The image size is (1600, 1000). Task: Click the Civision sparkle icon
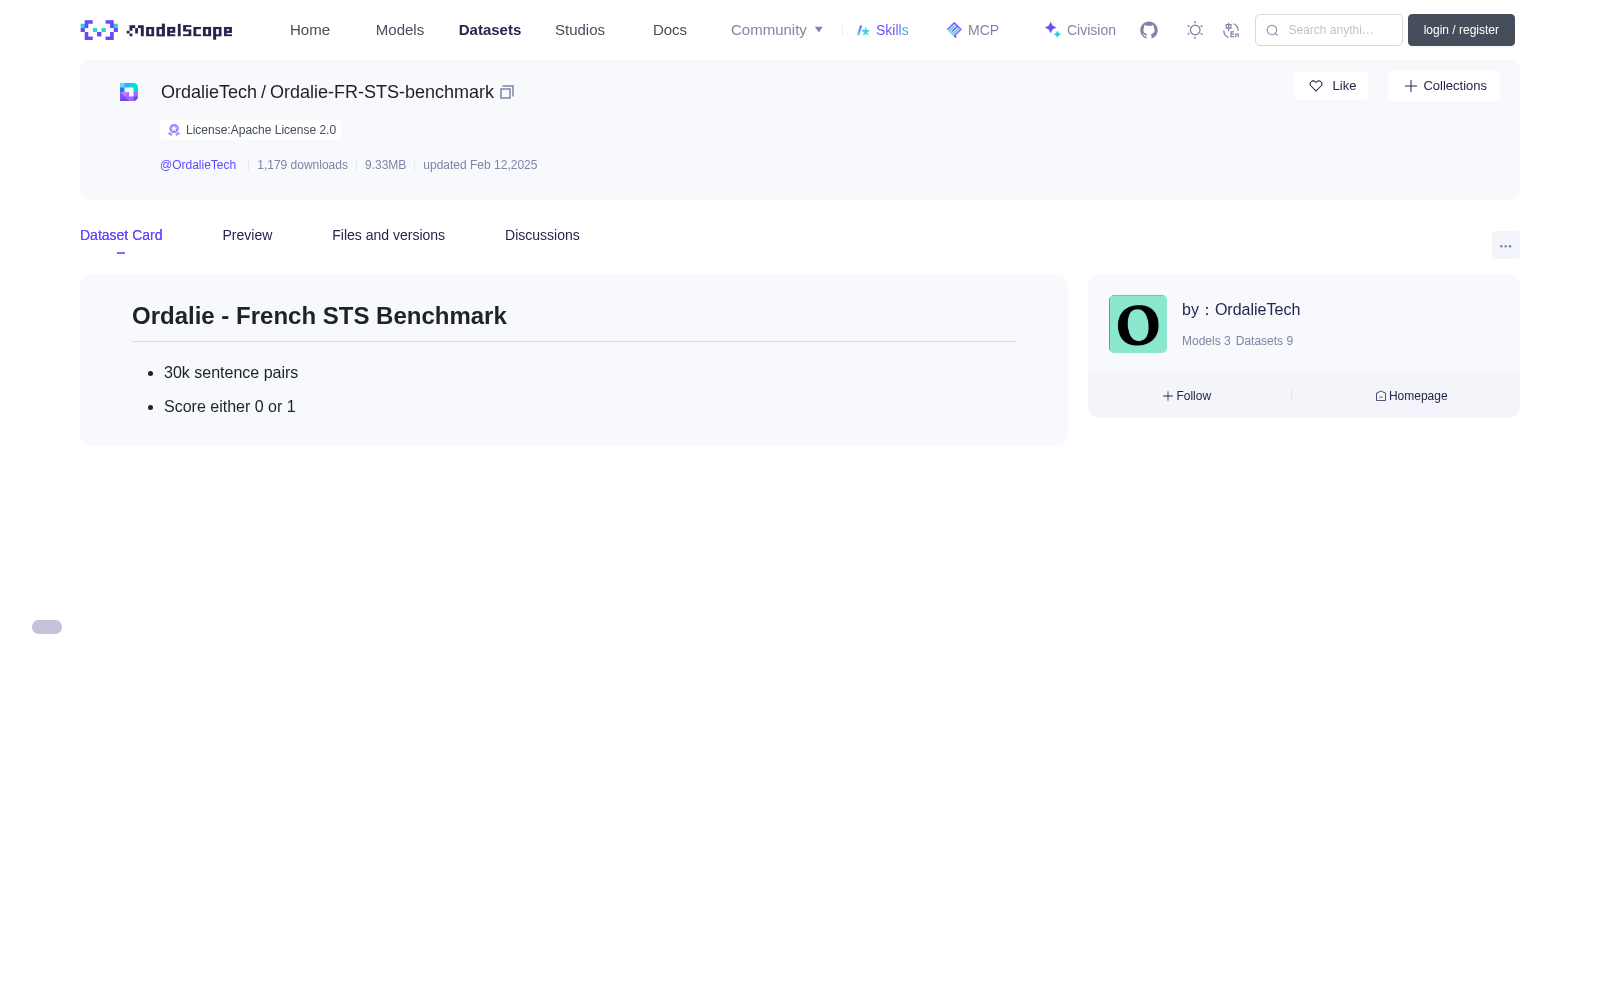click(1053, 30)
